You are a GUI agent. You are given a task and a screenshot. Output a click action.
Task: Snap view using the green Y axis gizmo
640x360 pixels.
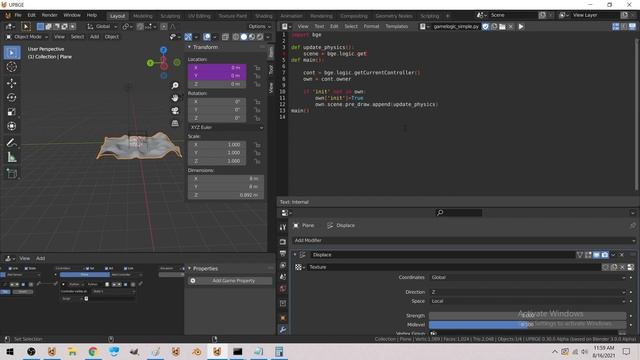150,63
